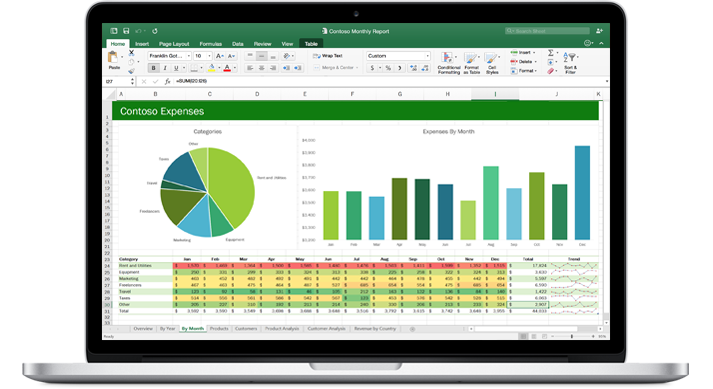Open Cell Styles gallery
The image size is (713, 389).
click(x=492, y=63)
